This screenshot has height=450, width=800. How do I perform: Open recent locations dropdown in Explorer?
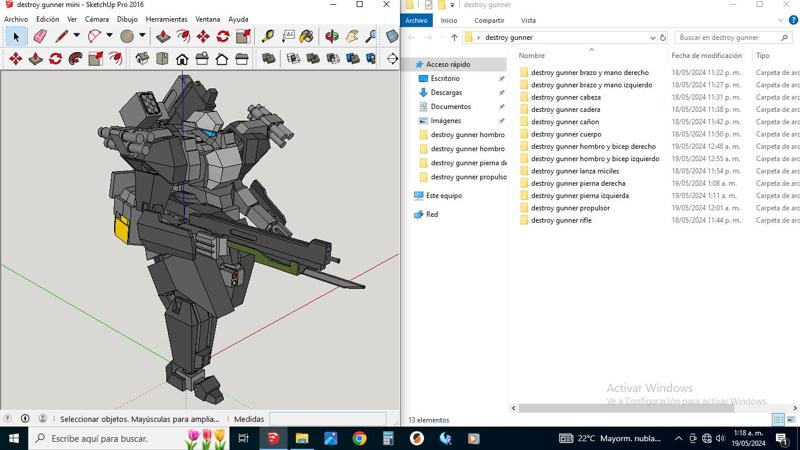pos(442,38)
